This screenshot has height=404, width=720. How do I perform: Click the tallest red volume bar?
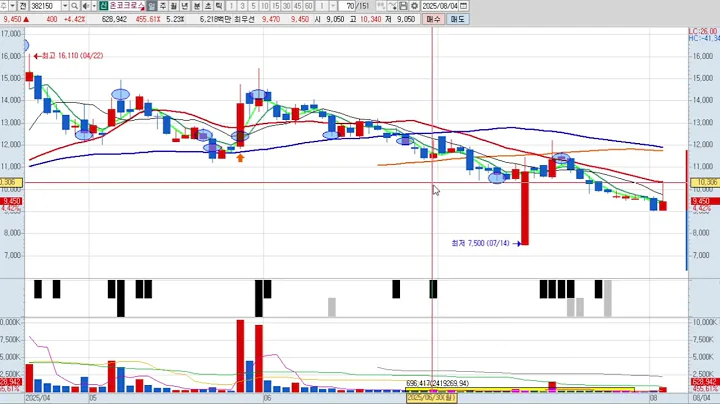coord(240,356)
